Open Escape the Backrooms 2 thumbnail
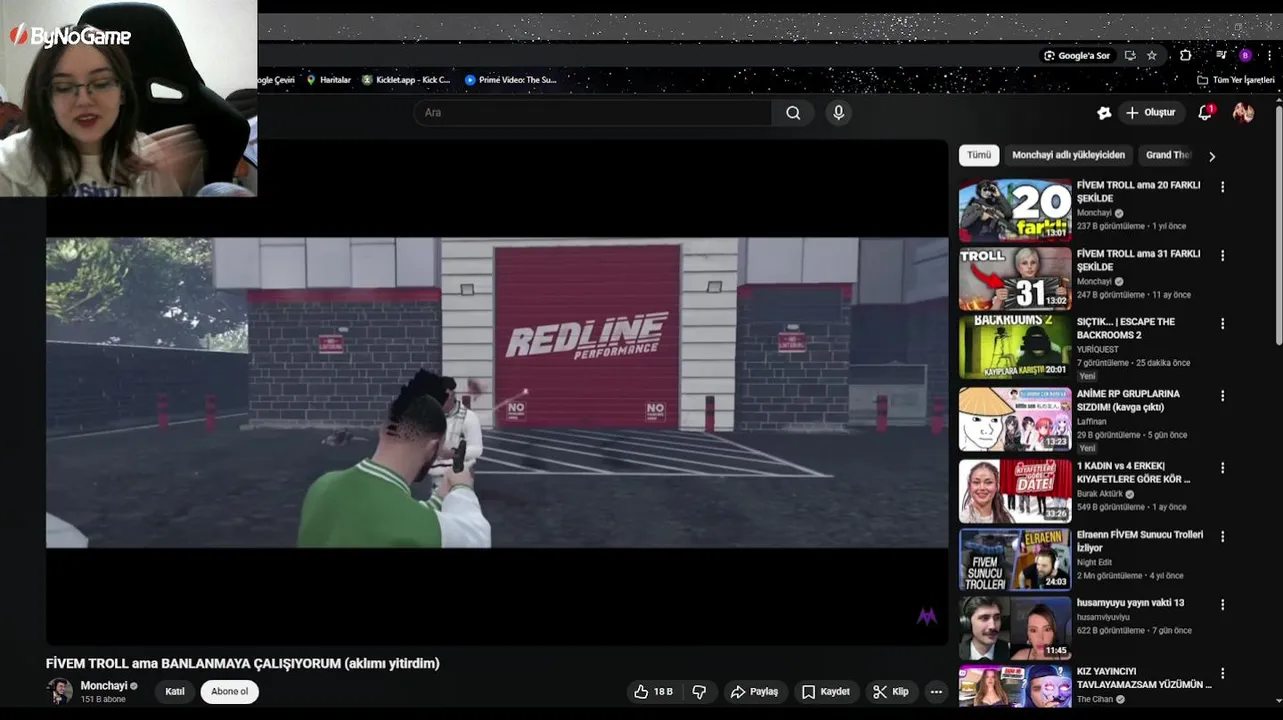Viewport: 1283px width, 720px height. (x=1015, y=347)
